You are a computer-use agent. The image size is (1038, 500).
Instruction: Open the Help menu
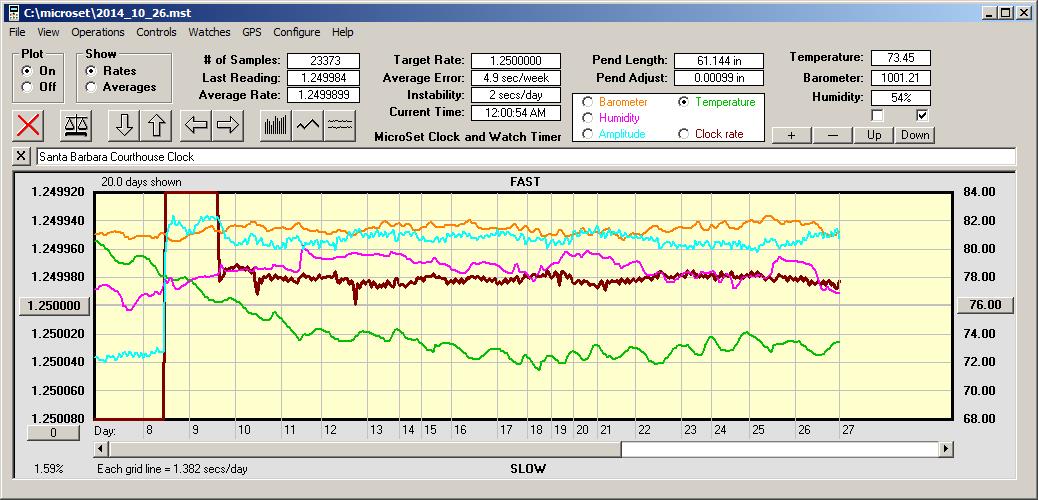click(343, 32)
